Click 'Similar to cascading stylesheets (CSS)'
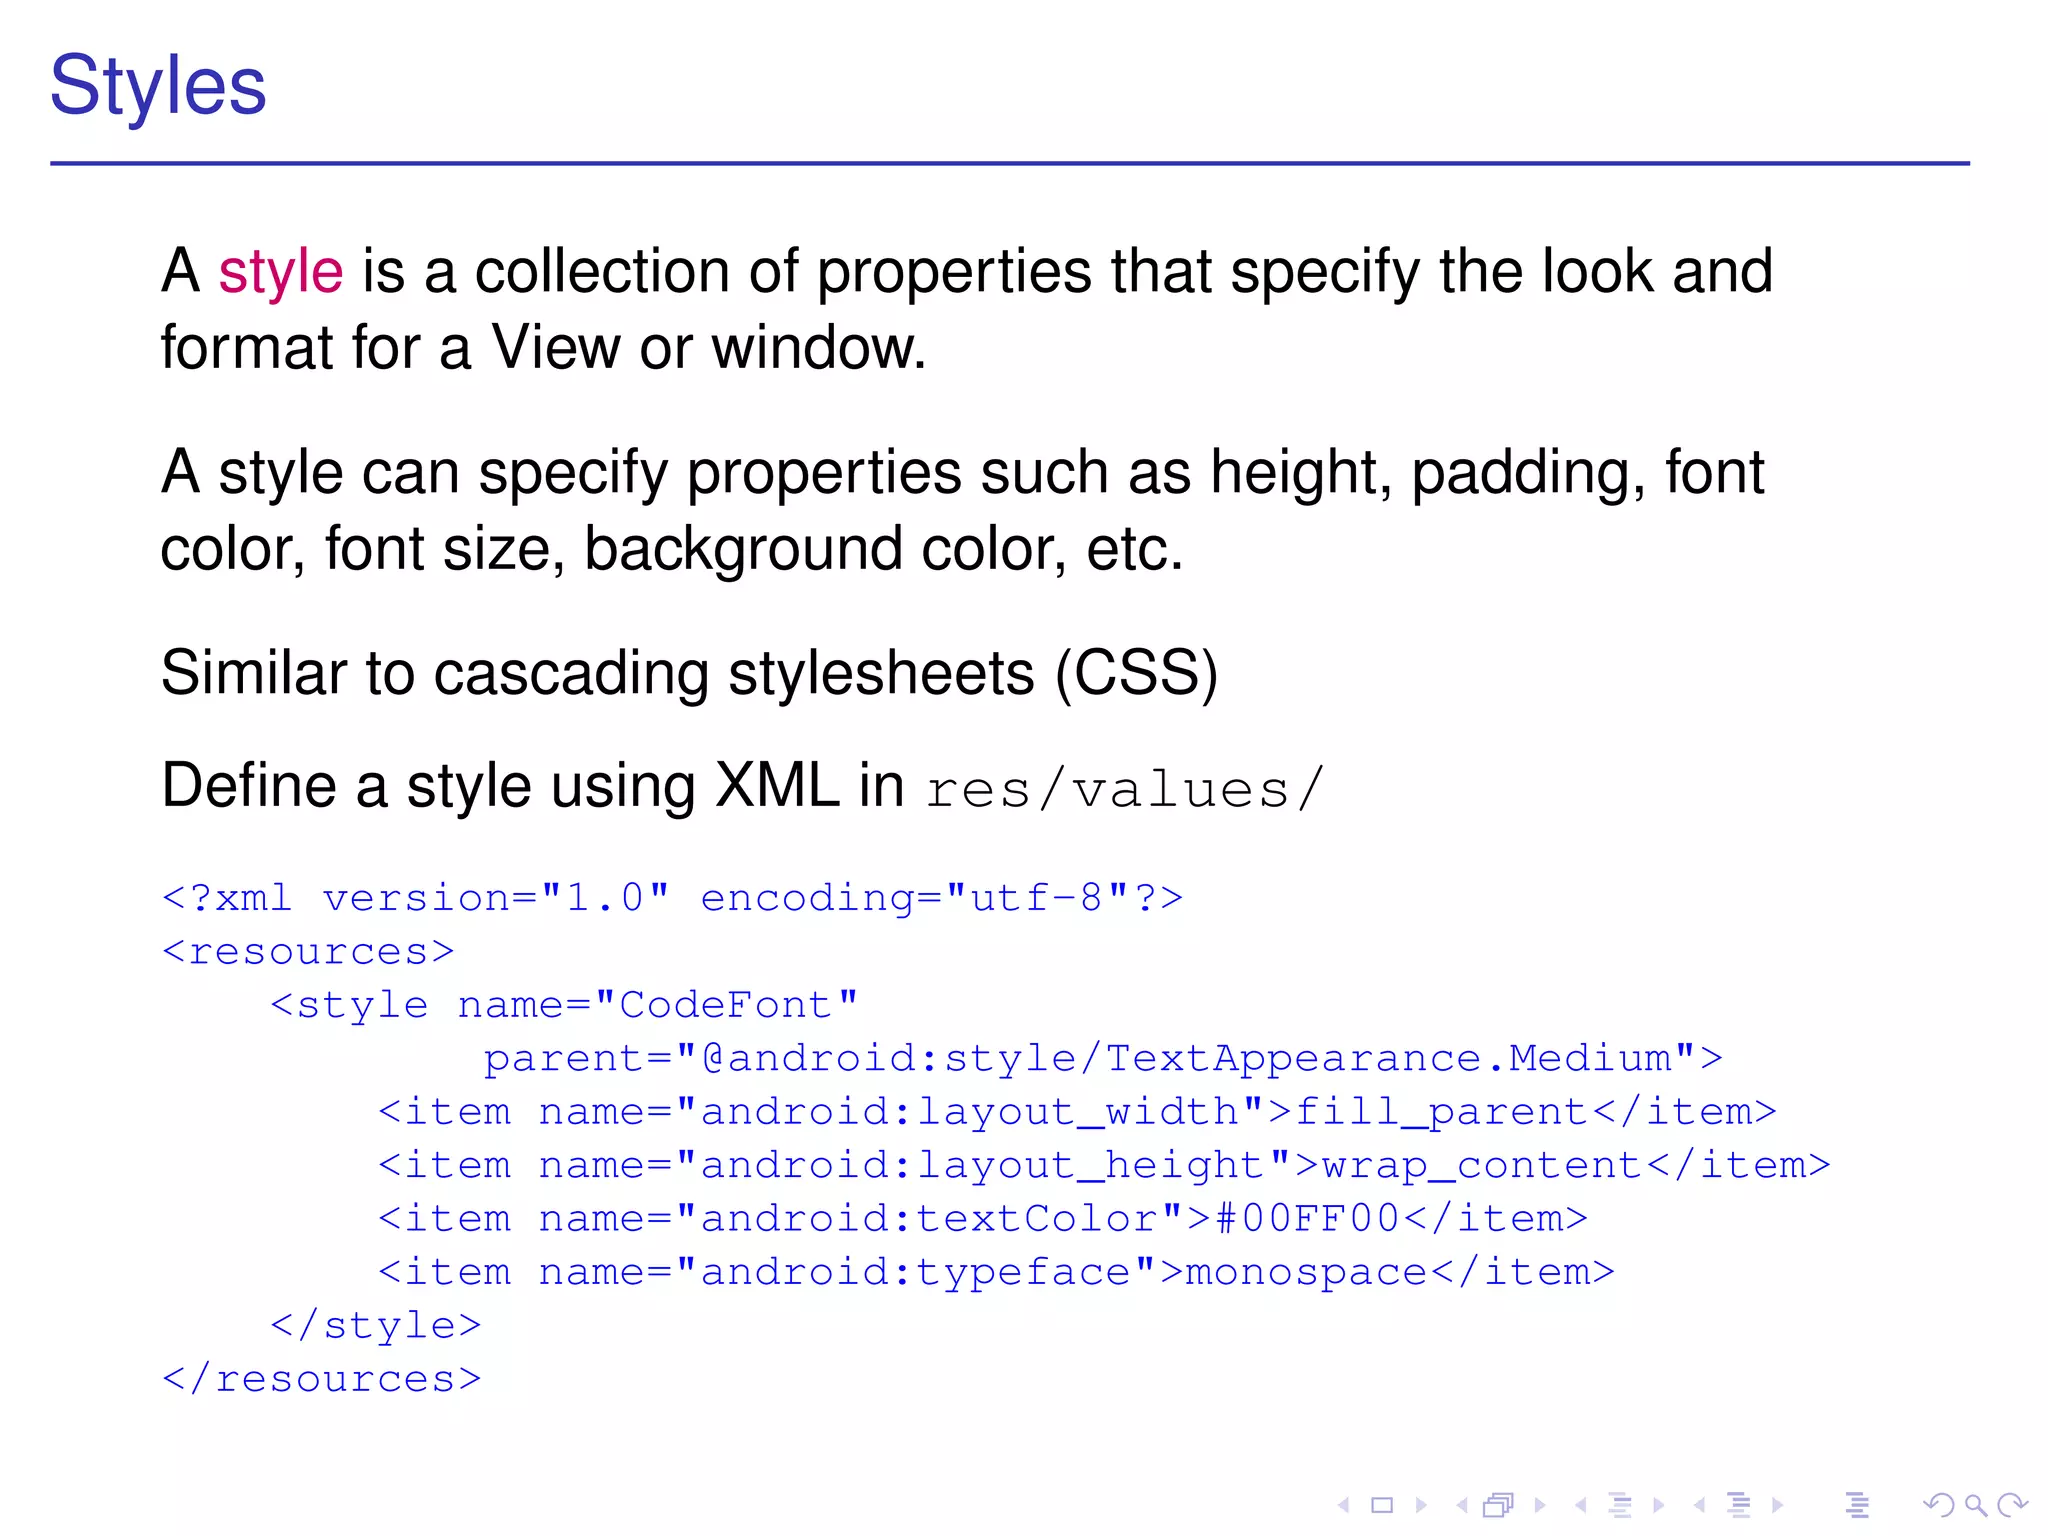This screenshot has height=1536, width=2048. click(x=690, y=673)
